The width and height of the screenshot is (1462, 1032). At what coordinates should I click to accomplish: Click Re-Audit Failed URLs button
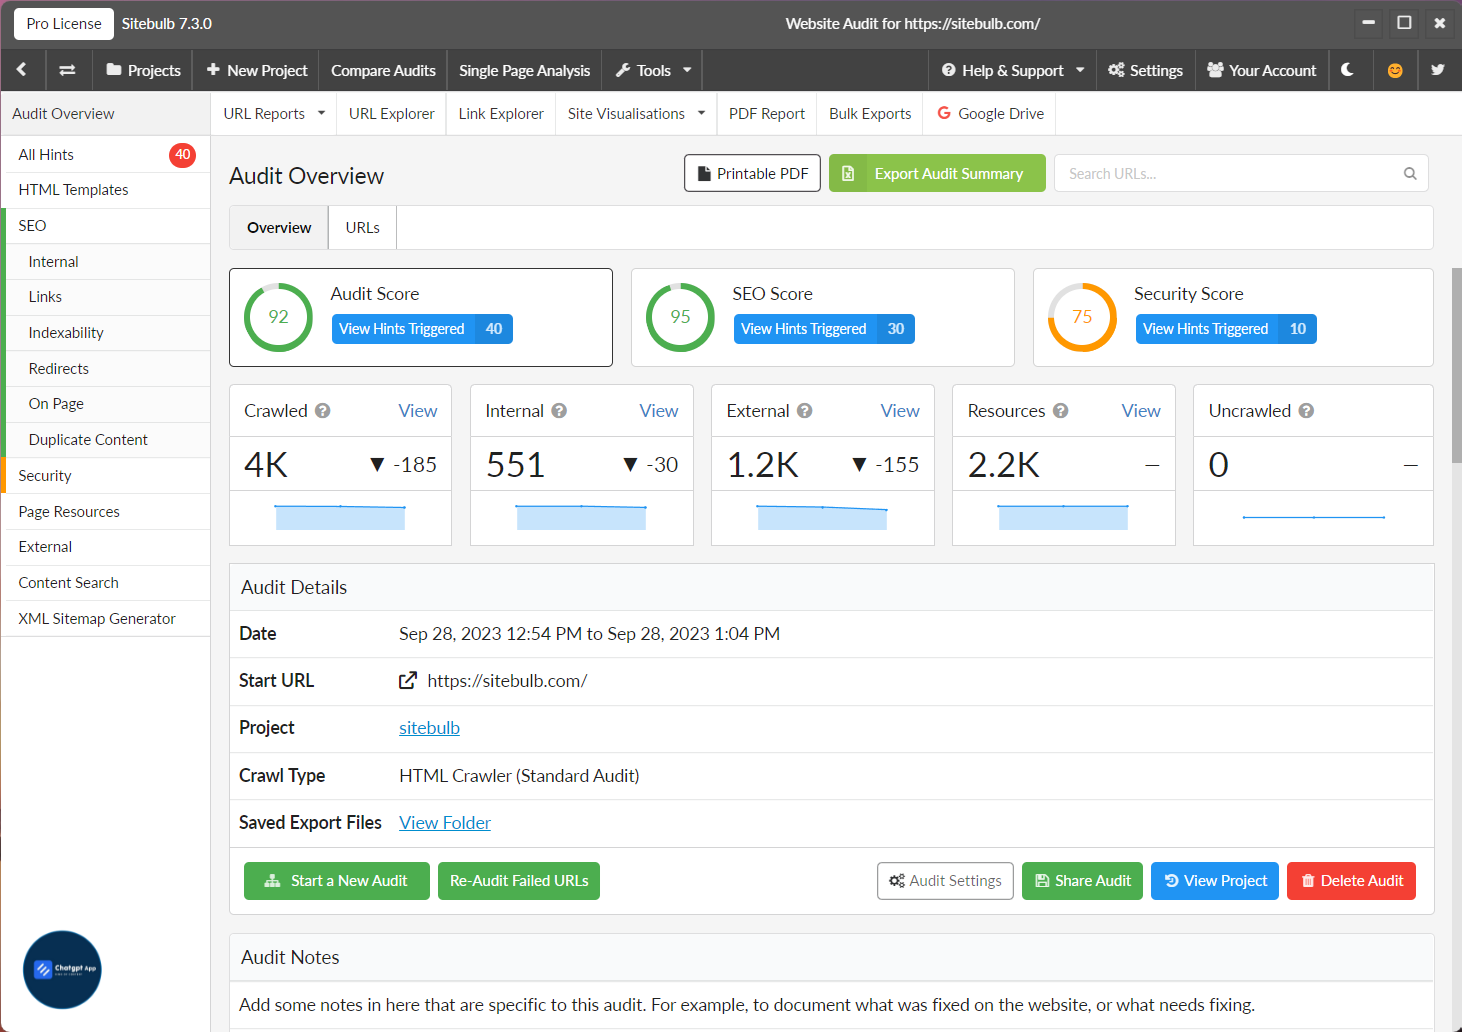pyautogui.click(x=519, y=880)
